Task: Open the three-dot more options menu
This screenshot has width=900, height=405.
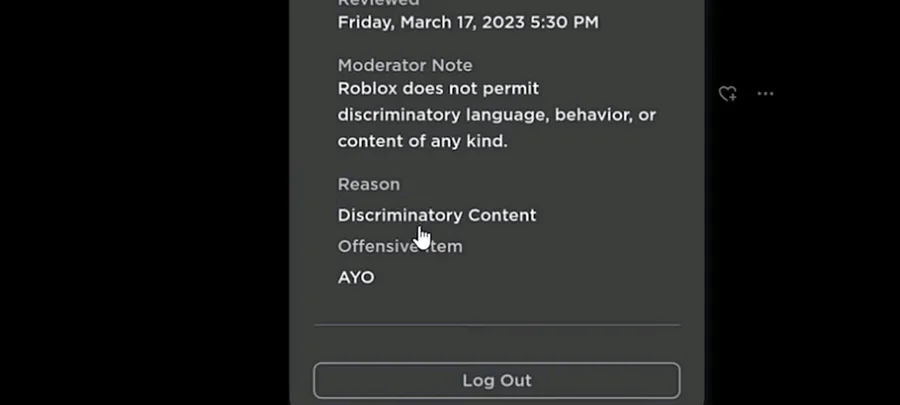Action: point(765,94)
